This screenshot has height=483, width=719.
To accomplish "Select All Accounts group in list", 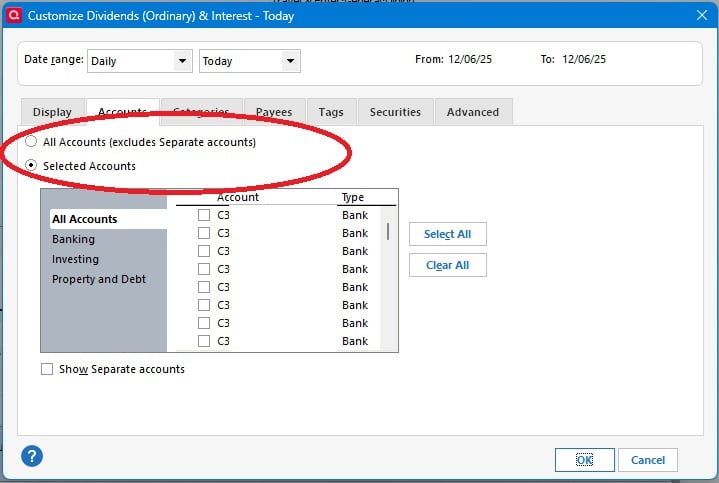I will (x=108, y=219).
